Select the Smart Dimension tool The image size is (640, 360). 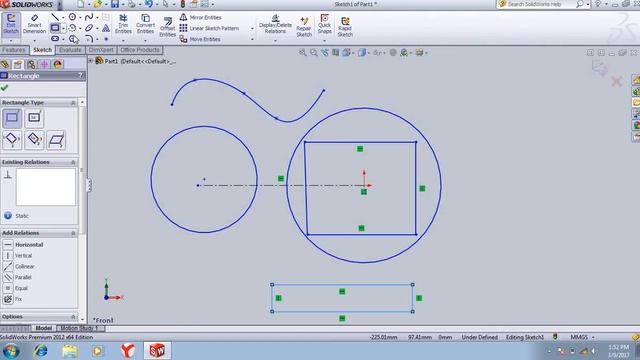pyautogui.click(x=34, y=24)
